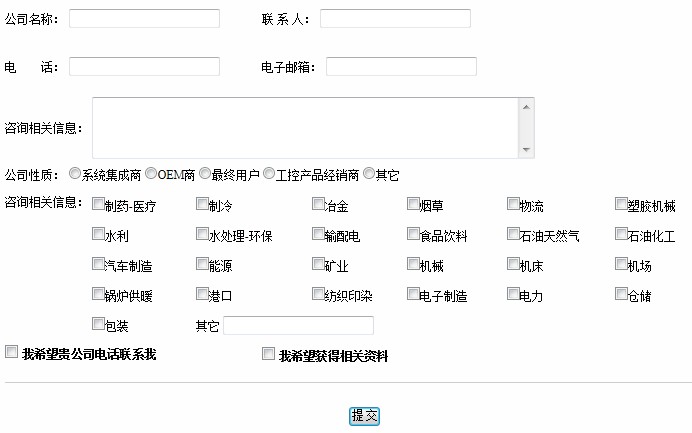This screenshot has height=433, width=692.
Task: Click the 公司名称 input field
Action: pyautogui.click(x=144, y=19)
